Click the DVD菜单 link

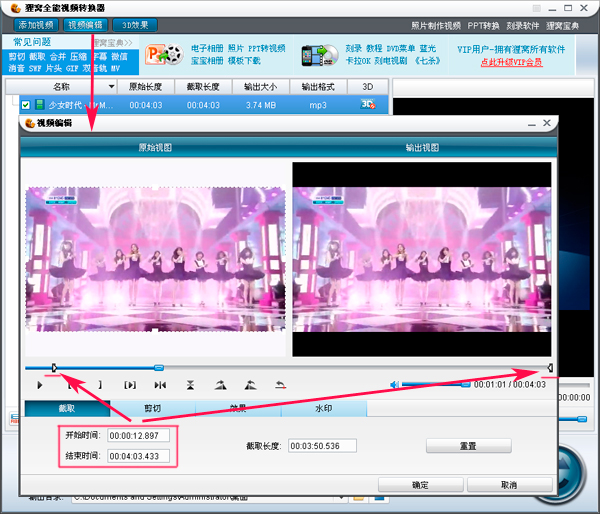click(401, 48)
